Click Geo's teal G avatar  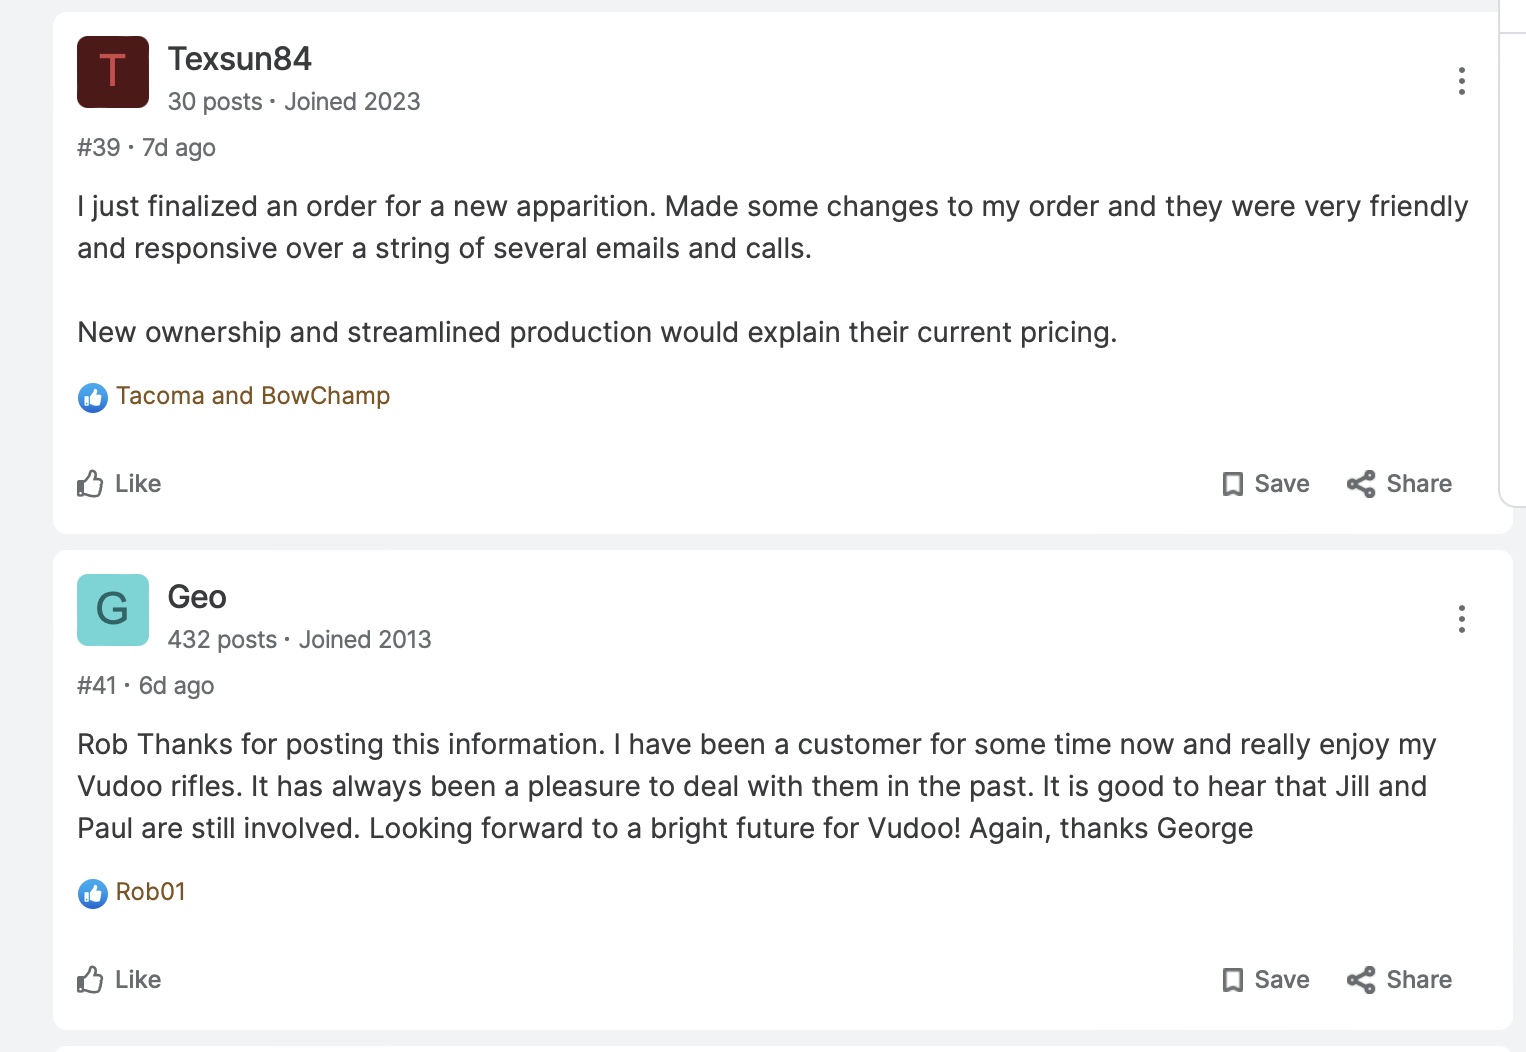(113, 610)
